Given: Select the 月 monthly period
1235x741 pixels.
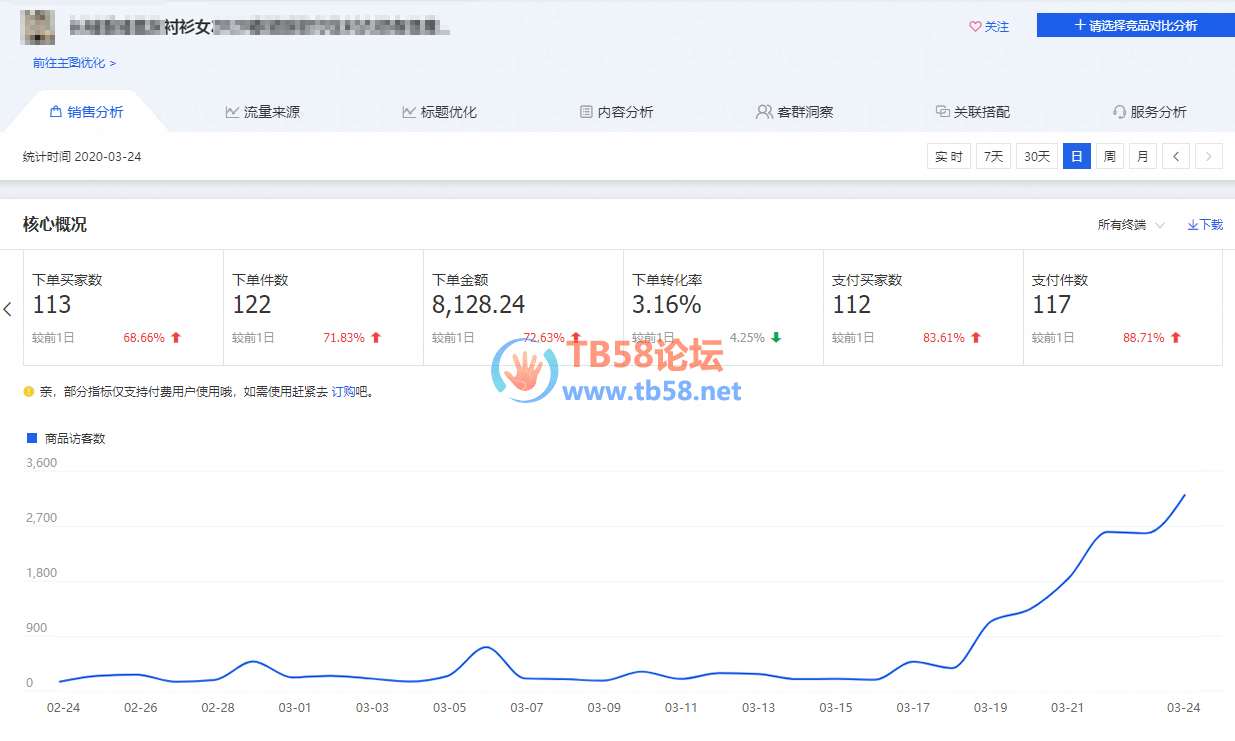Looking at the screenshot, I should tap(1142, 156).
